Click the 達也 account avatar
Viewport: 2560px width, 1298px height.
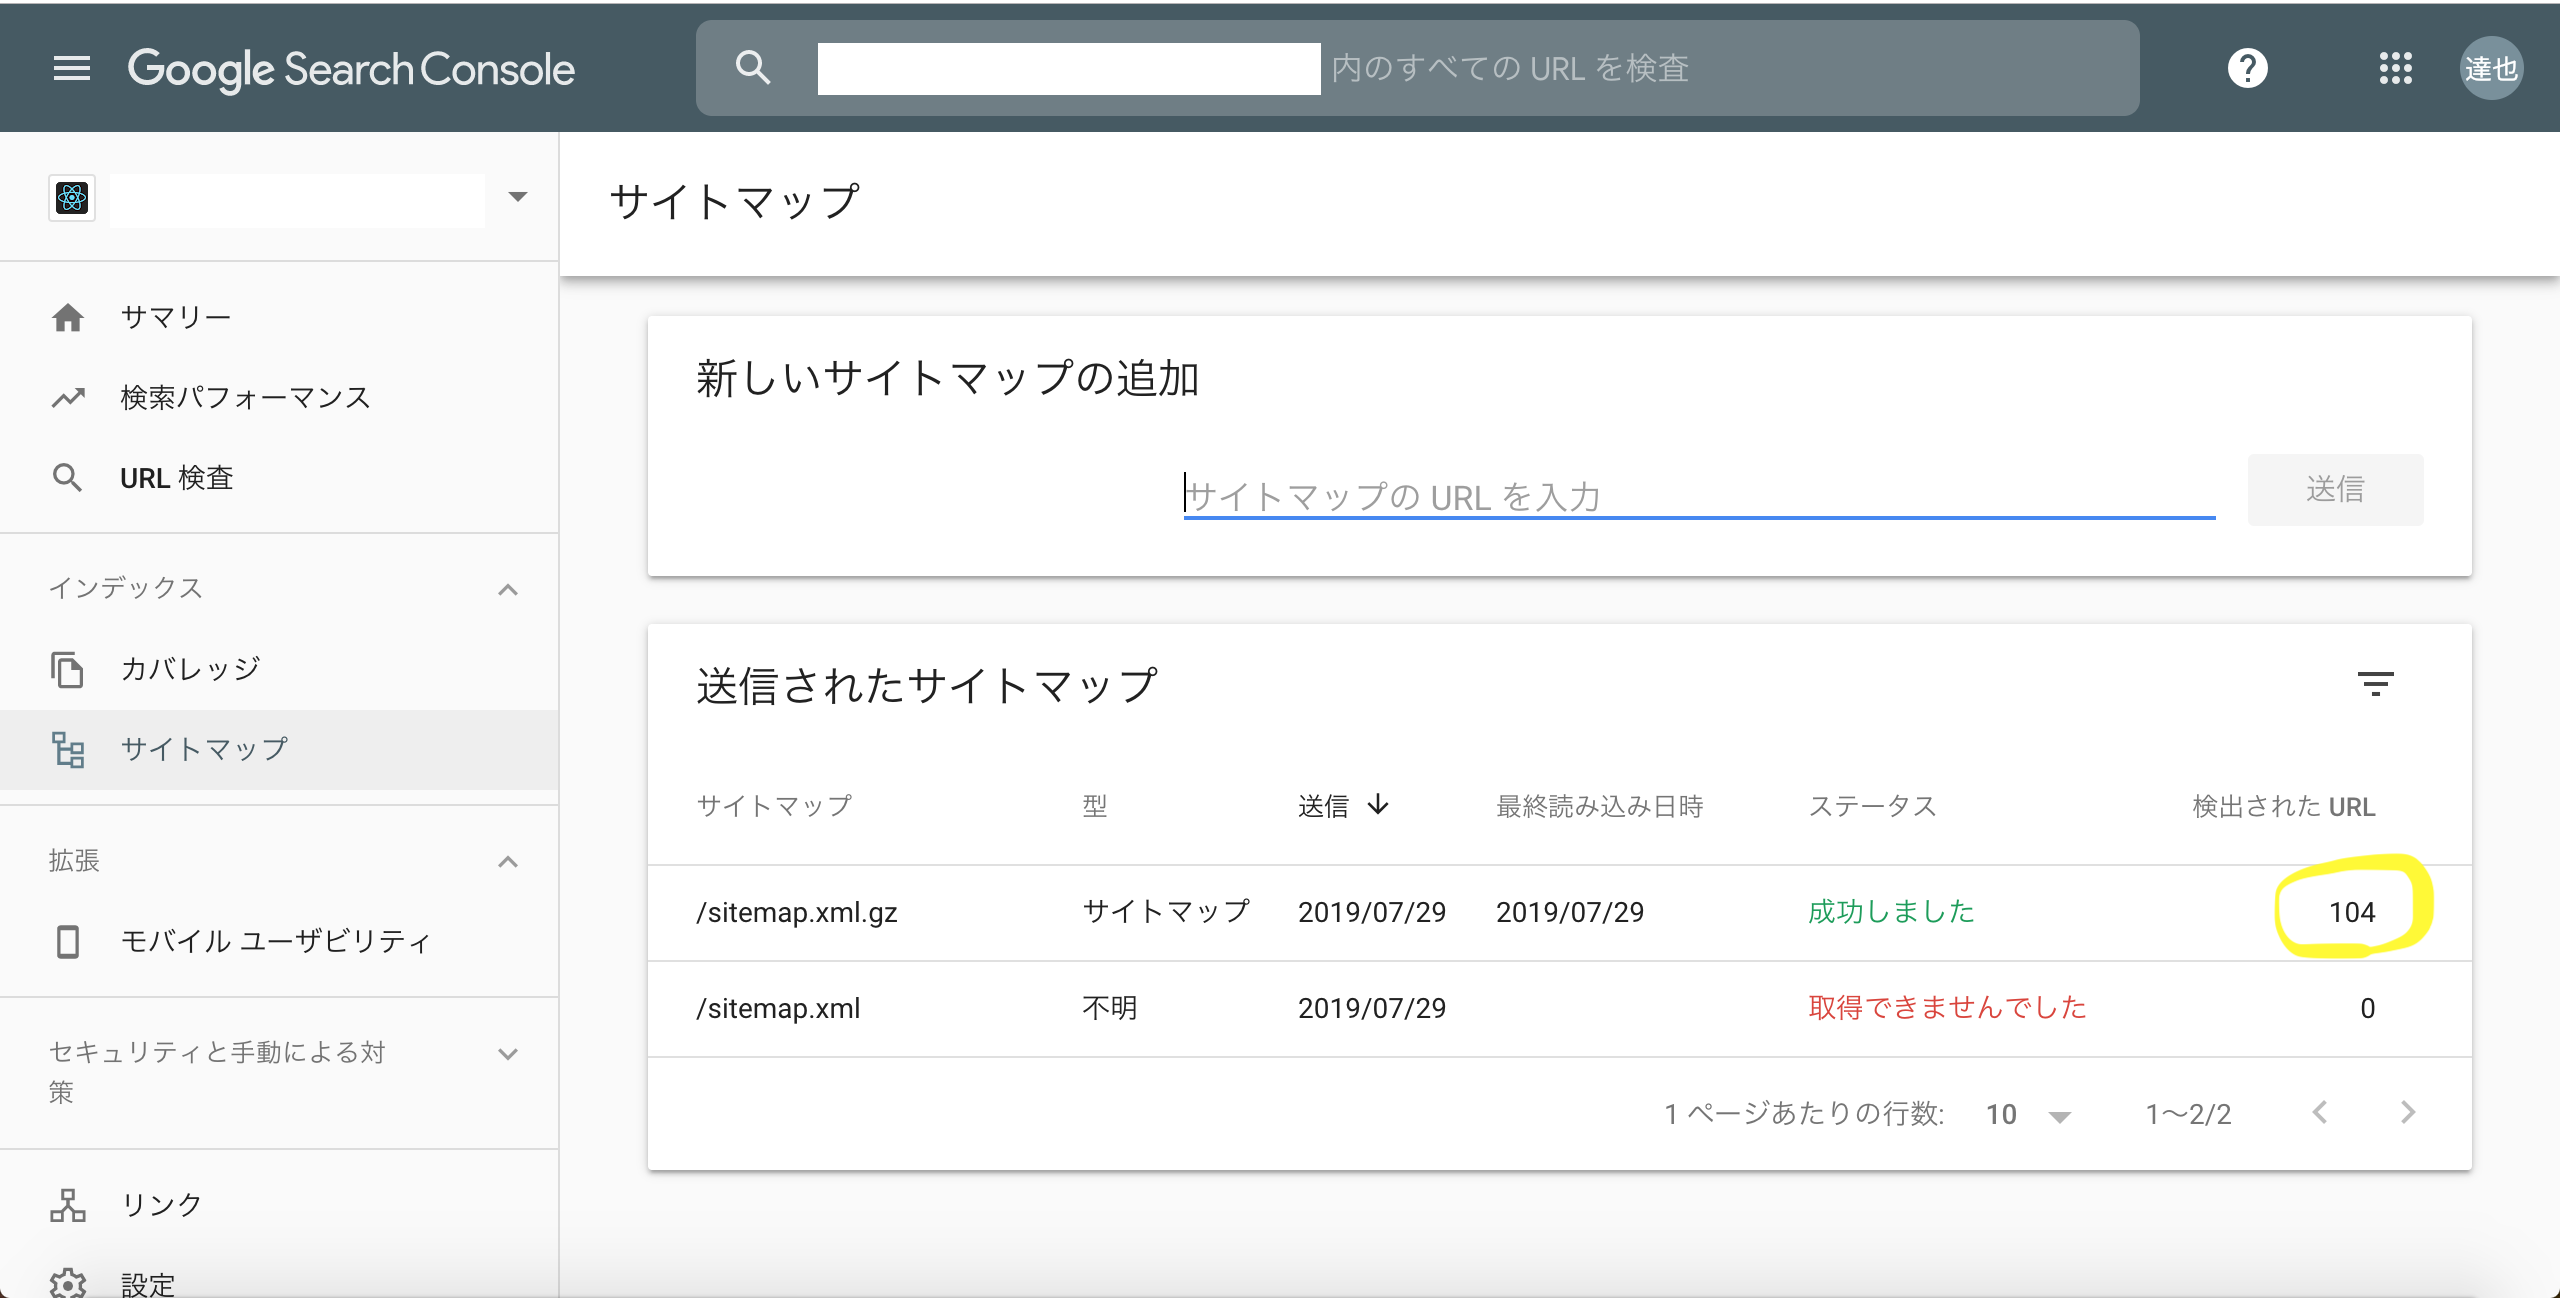click(x=2491, y=68)
